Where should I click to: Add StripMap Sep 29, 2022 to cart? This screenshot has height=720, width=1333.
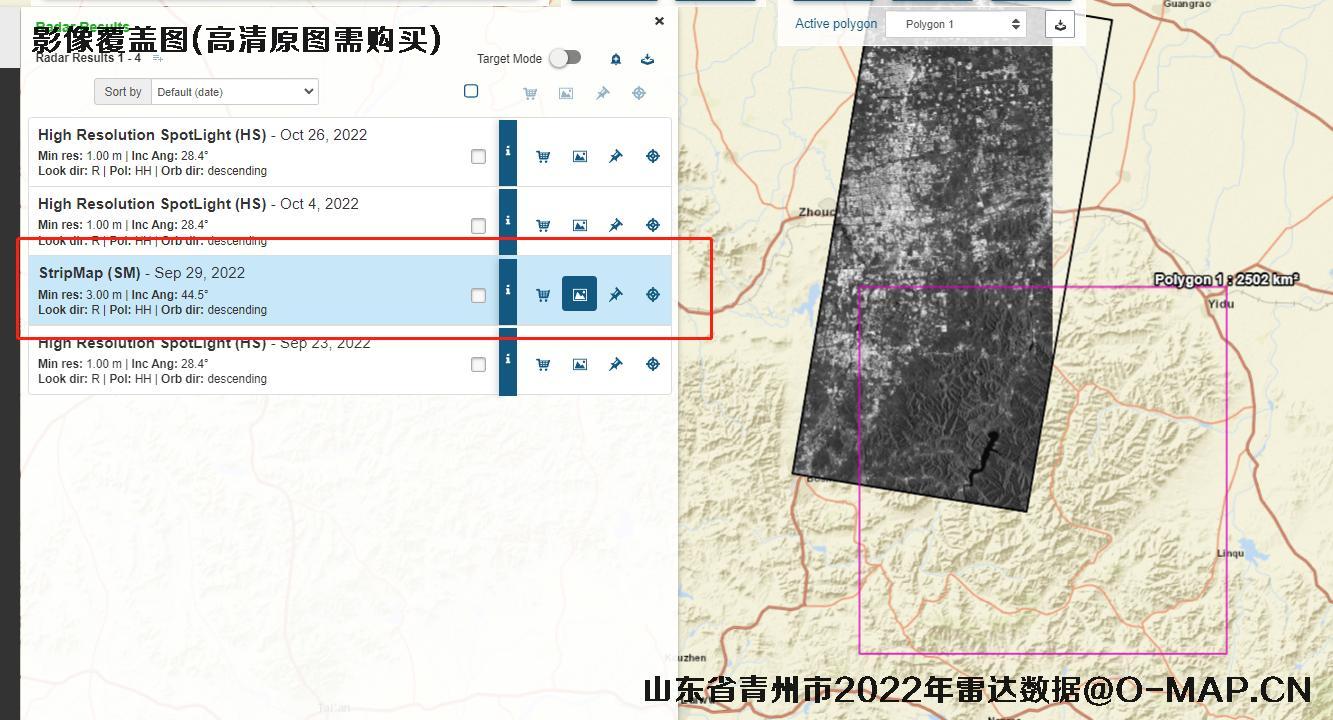543,294
